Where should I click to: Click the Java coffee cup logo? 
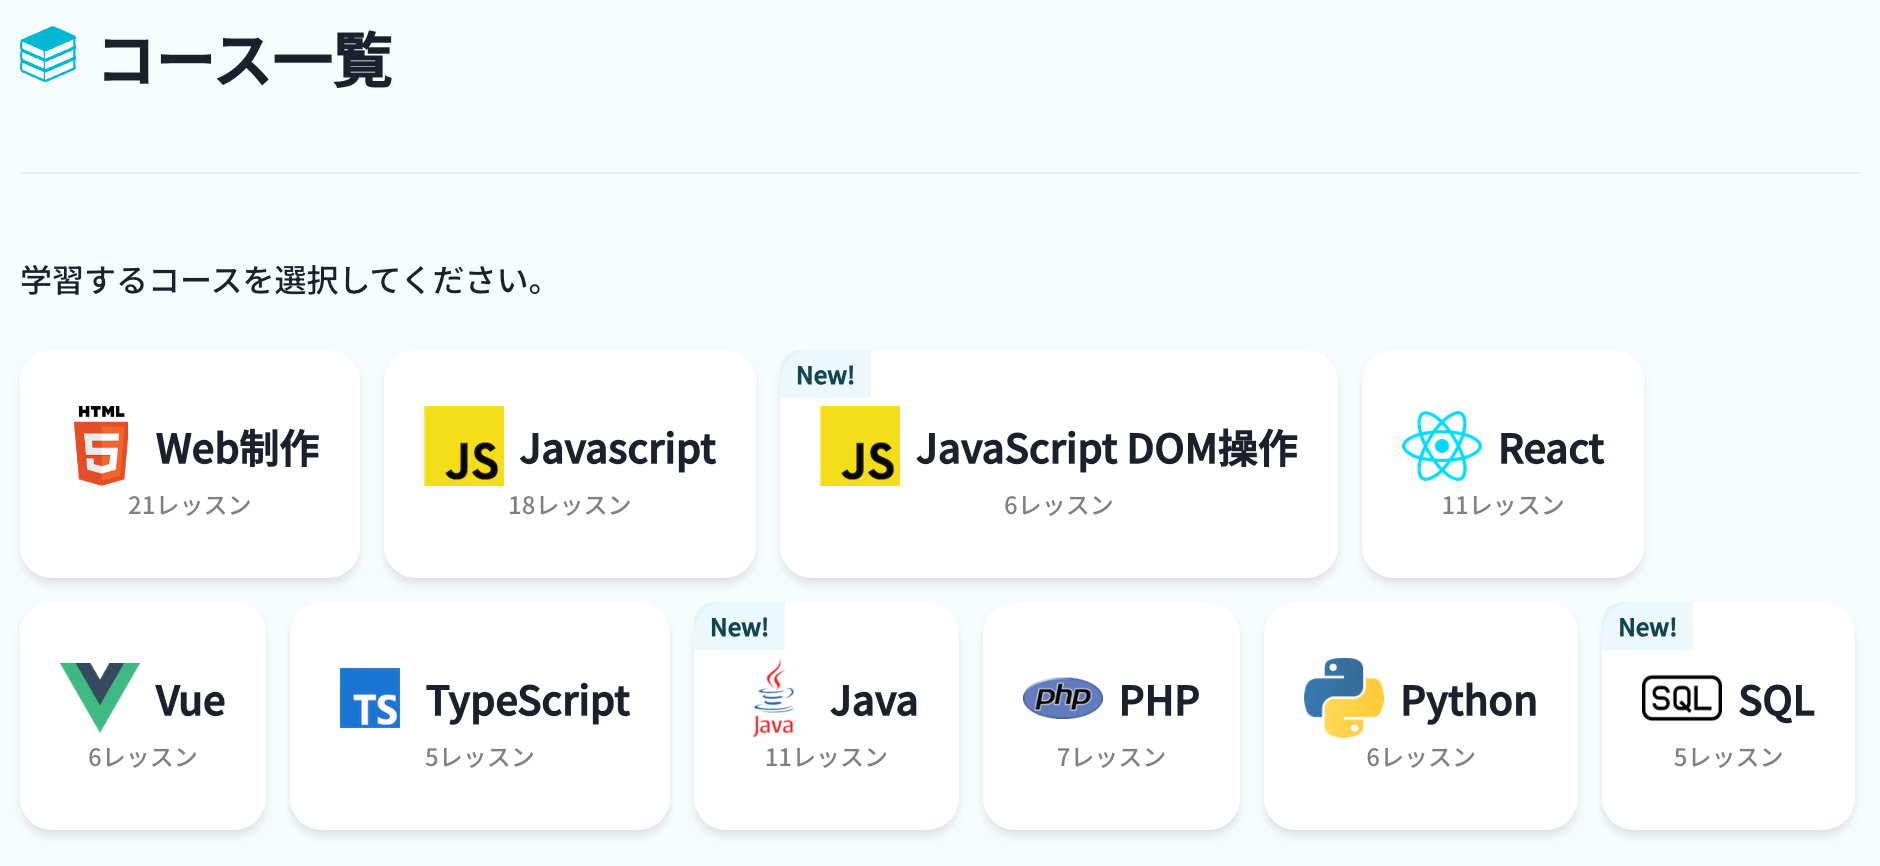(x=773, y=698)
